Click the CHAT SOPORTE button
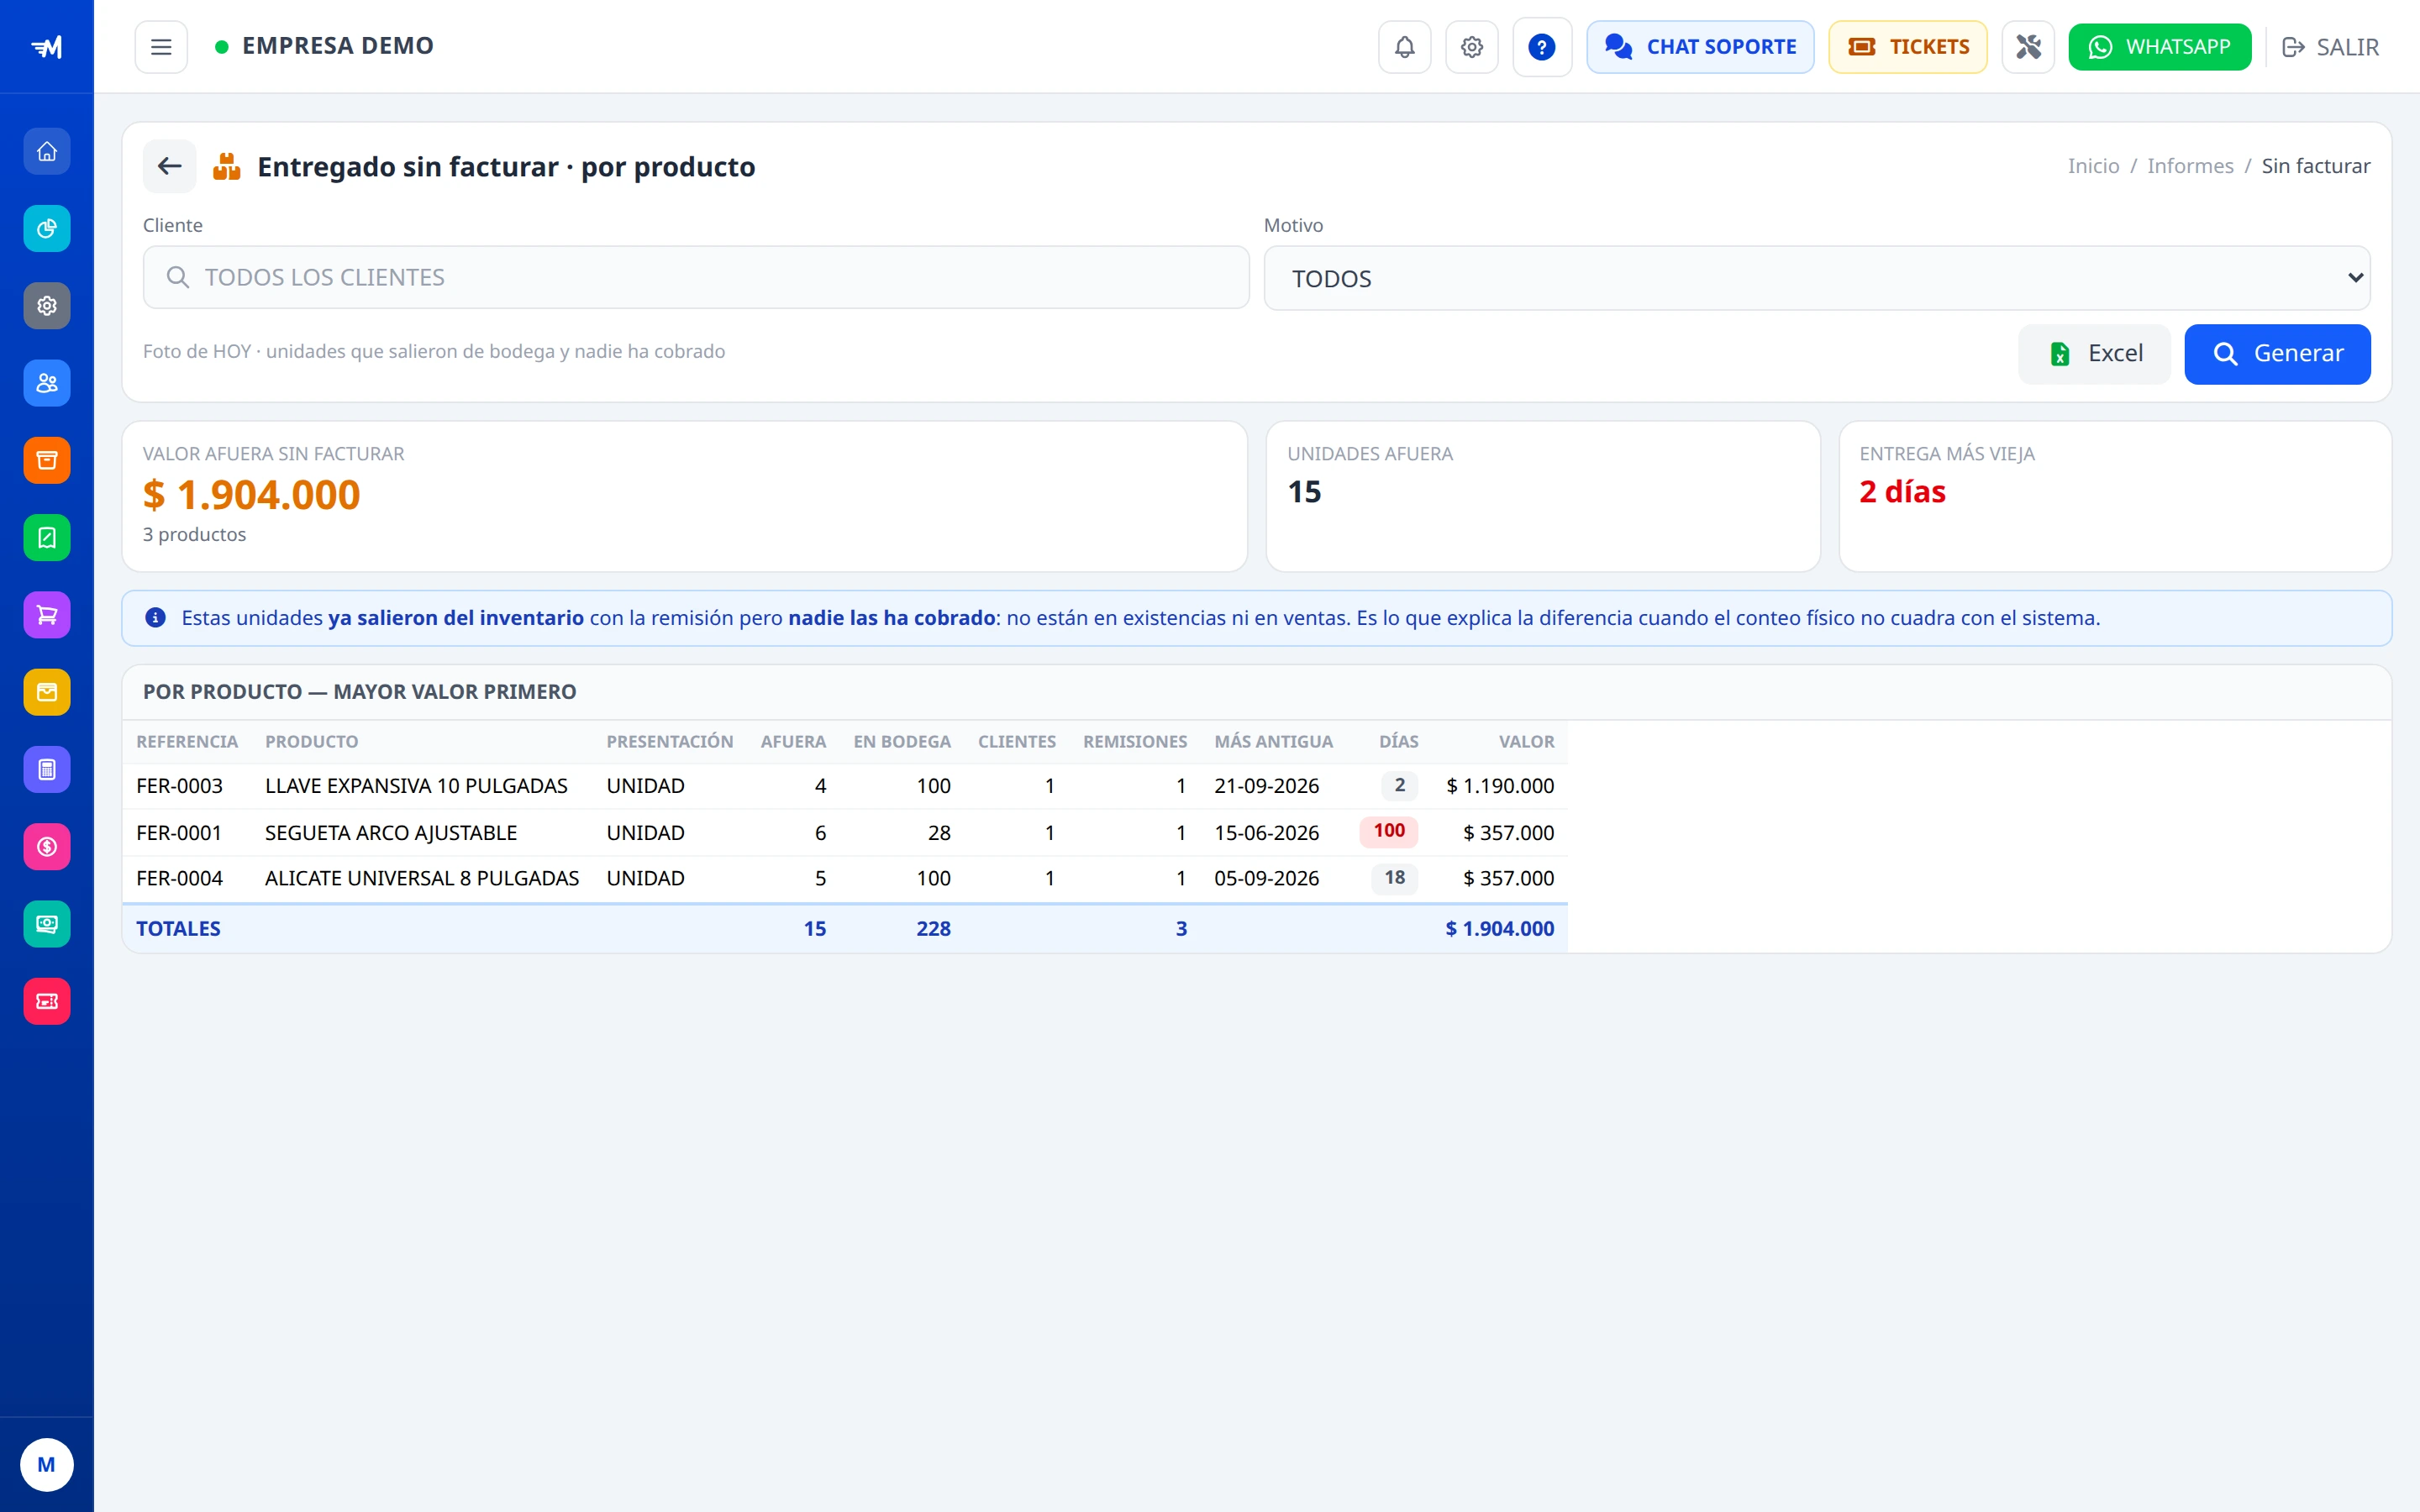 click(1700, 47)
